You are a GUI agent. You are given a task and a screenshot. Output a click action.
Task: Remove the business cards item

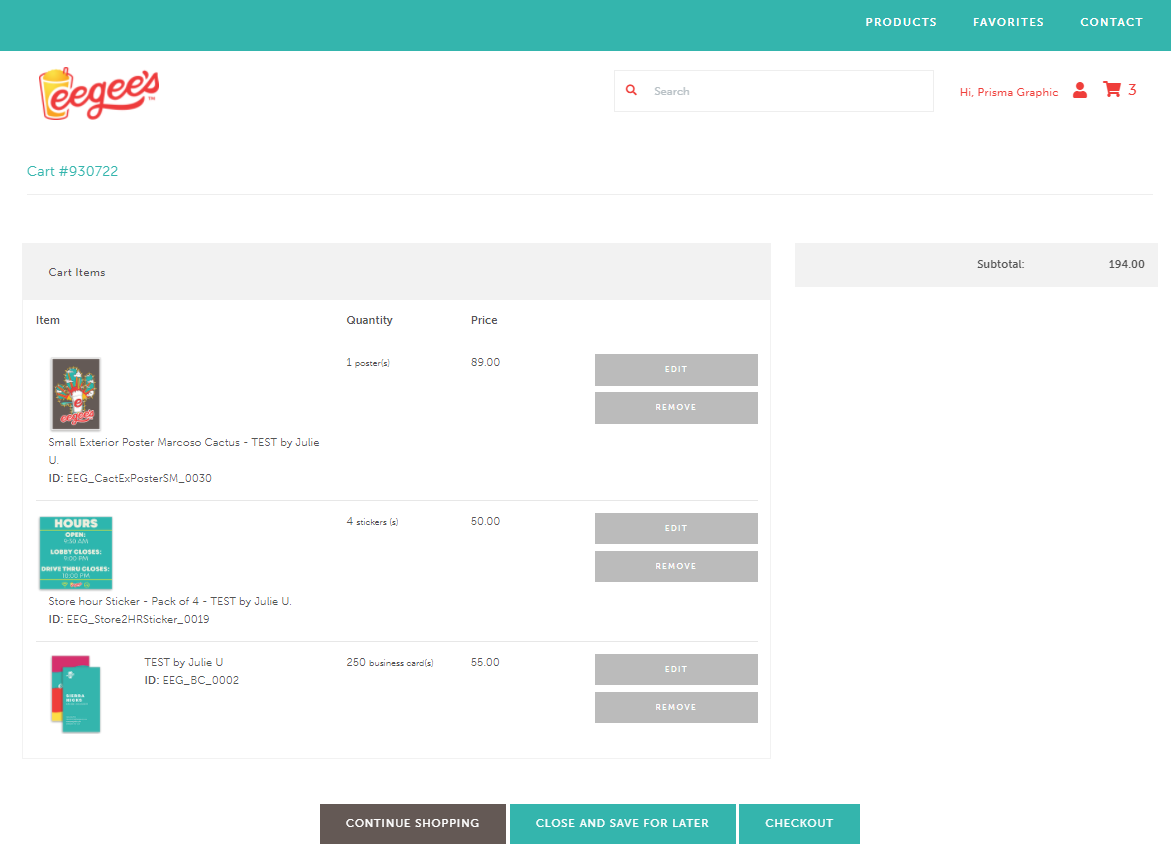click(676, 707)
